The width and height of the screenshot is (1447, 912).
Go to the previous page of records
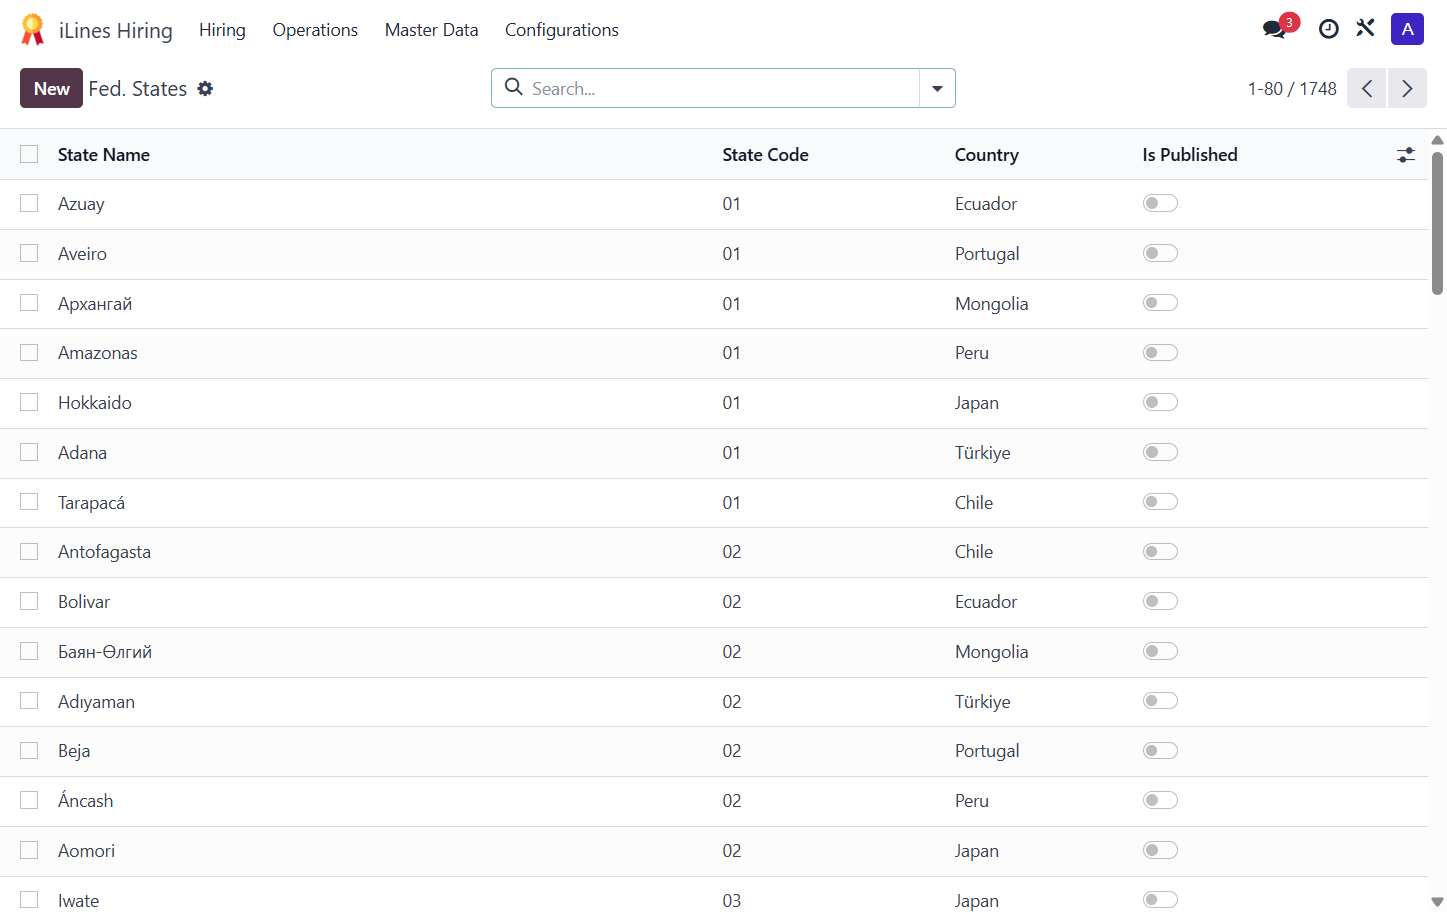click(1367, 88)
